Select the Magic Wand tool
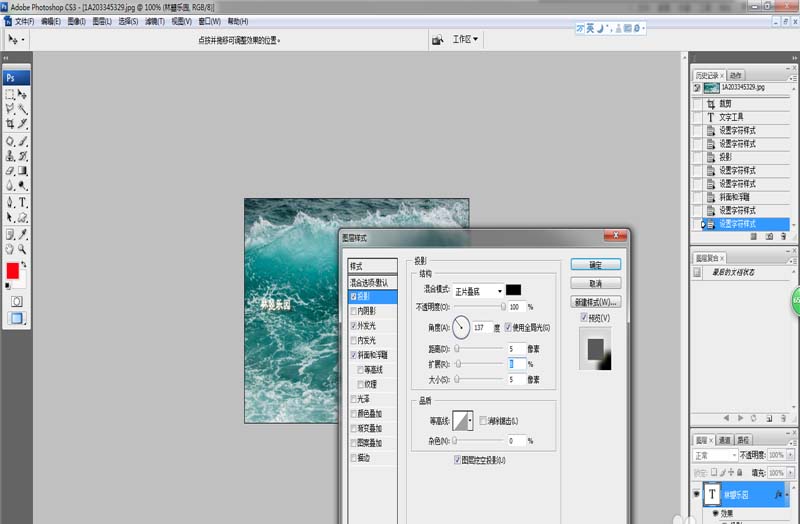800x524 pixels. coord(22,109)
